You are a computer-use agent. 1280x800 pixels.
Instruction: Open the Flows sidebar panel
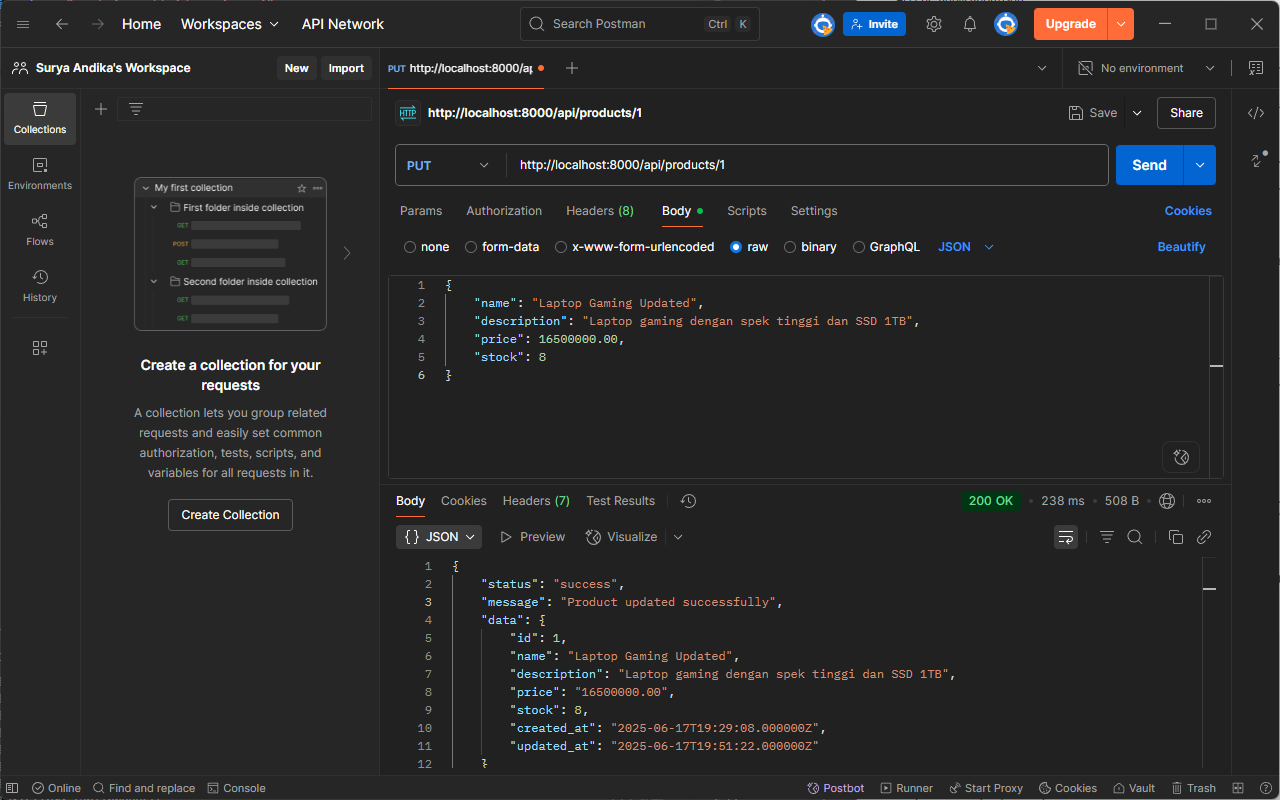[40, 229]
